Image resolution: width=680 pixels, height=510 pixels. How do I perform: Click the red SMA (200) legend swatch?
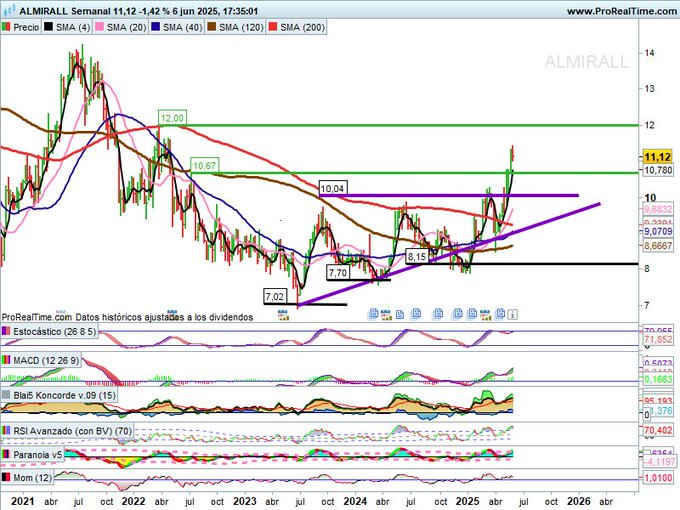(x=273, y=27)
